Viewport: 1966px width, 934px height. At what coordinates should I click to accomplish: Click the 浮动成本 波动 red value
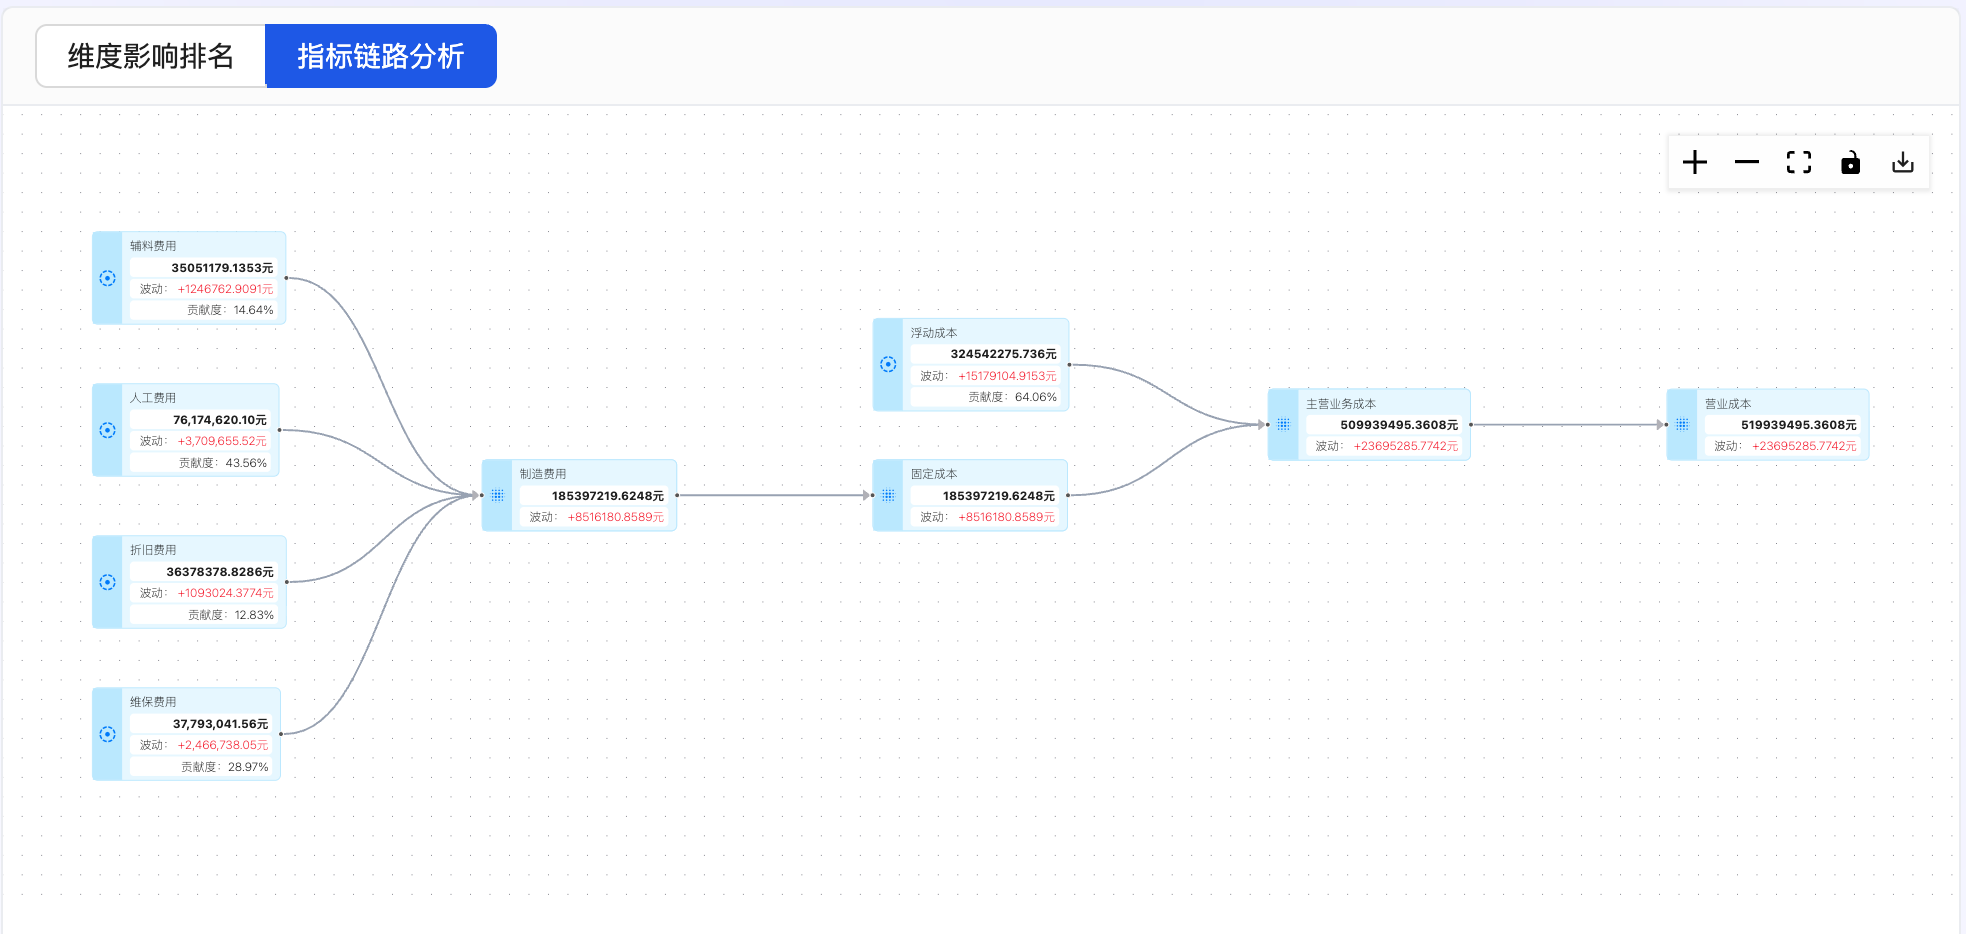click(1007, 376)
